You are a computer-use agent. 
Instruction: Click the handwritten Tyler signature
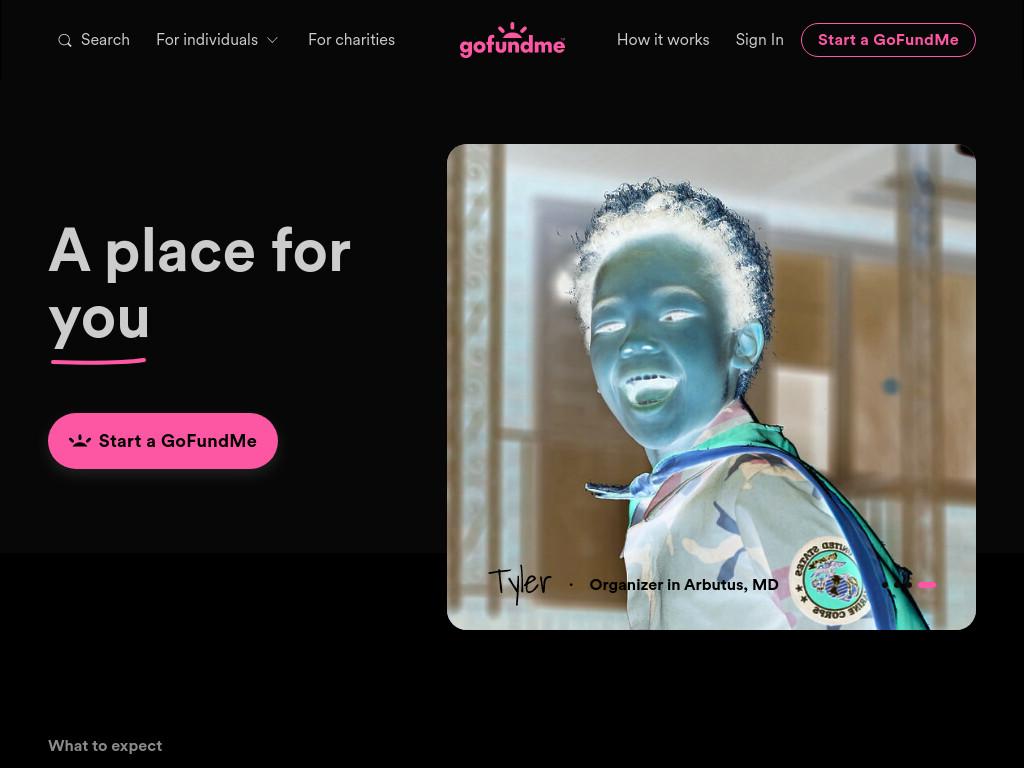(520, 584)
